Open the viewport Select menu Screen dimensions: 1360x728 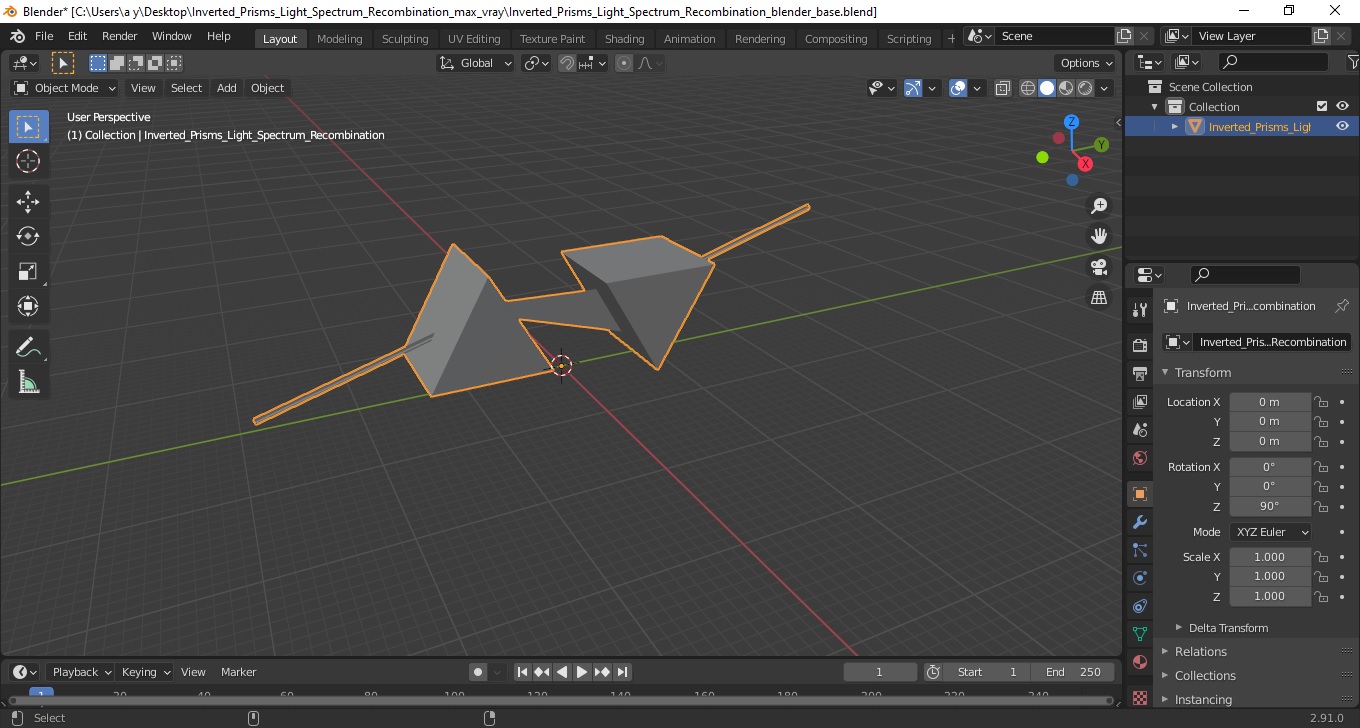186,88
